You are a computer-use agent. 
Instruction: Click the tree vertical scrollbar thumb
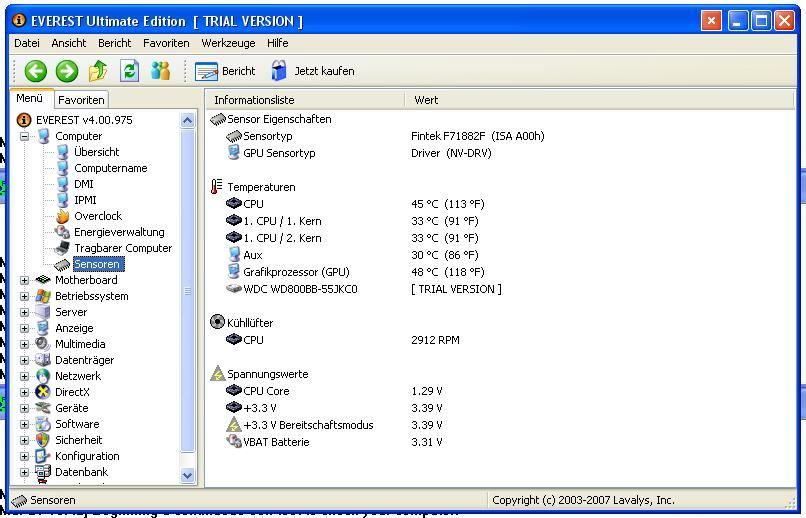coord(188,290)
